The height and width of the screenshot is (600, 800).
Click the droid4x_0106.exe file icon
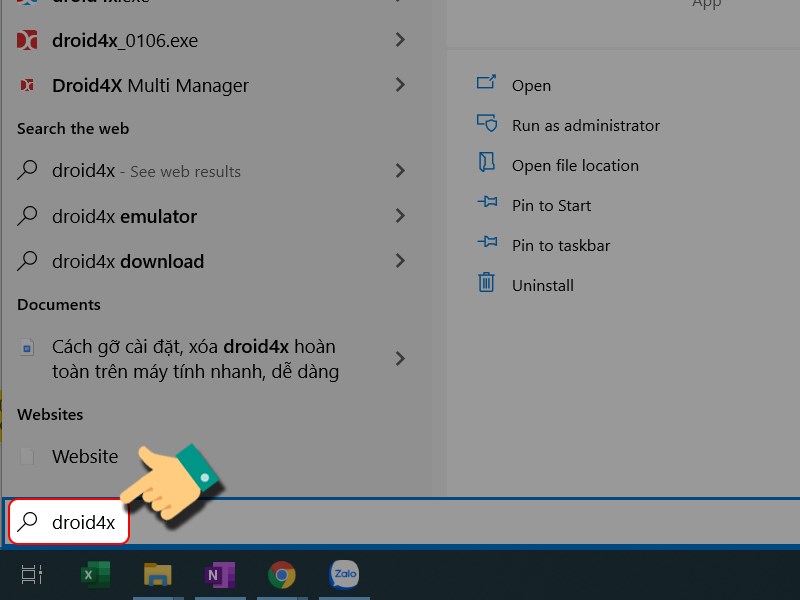pos(28,41)
